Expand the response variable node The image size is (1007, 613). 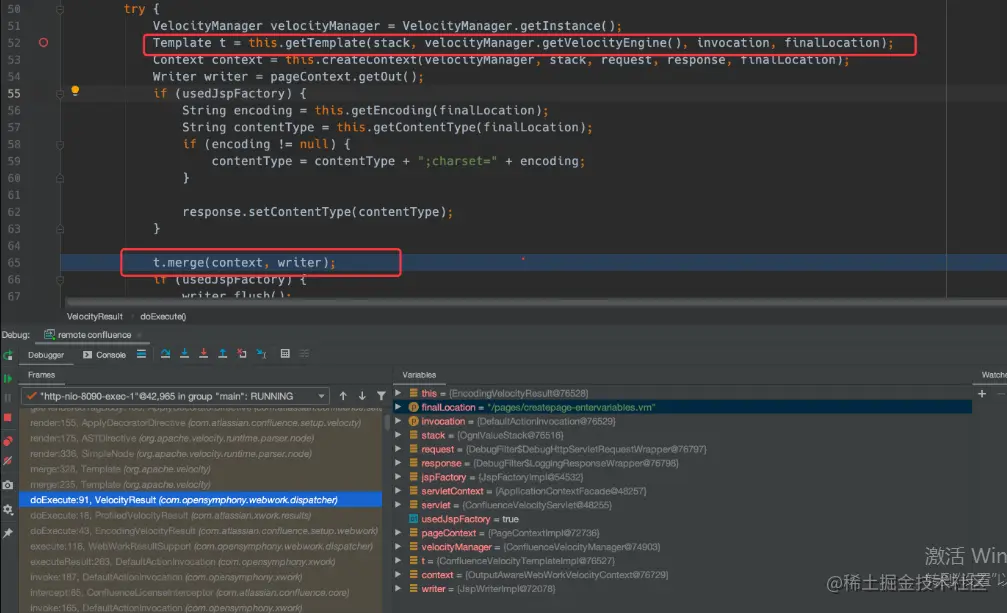coord(398,463)
